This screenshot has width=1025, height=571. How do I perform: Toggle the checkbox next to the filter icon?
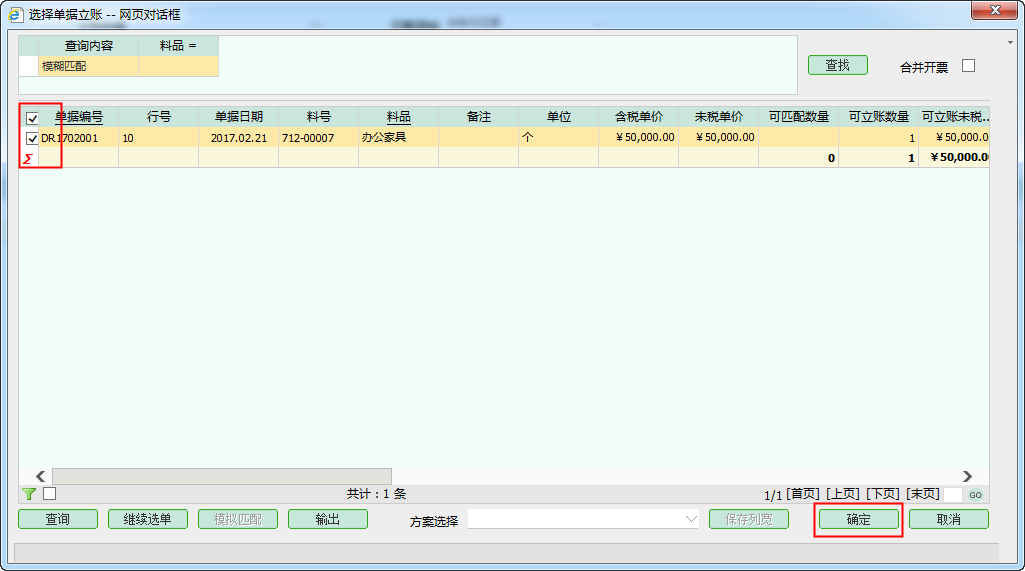click(50, 493)
